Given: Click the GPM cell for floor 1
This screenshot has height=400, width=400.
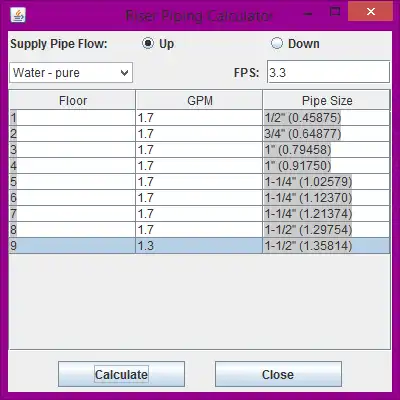Looking at the screenshot, I should (x=199, y=118).
